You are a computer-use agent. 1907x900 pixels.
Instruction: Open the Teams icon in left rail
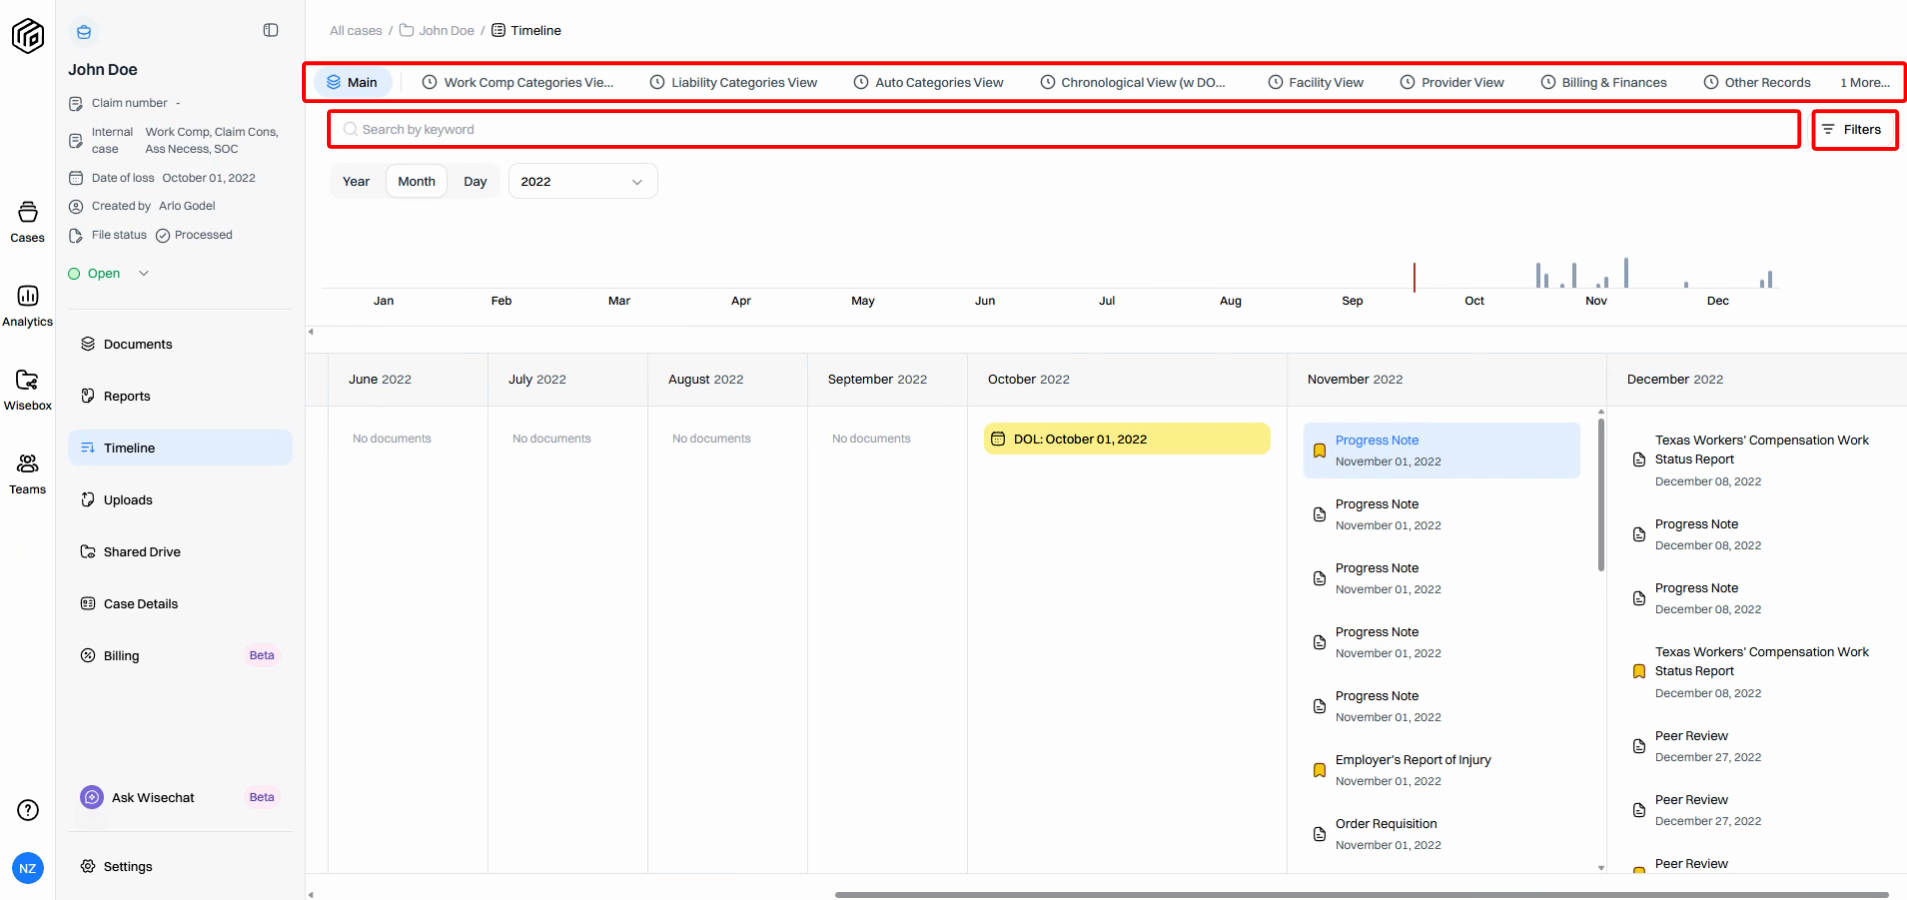click(28, 474)
